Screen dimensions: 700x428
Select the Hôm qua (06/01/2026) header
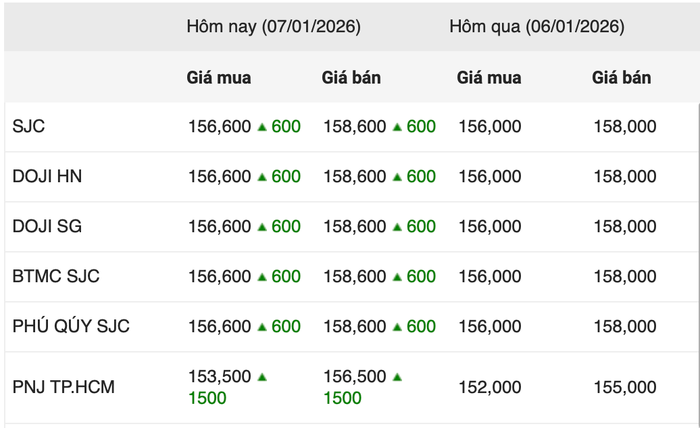(x=536, y=27)
